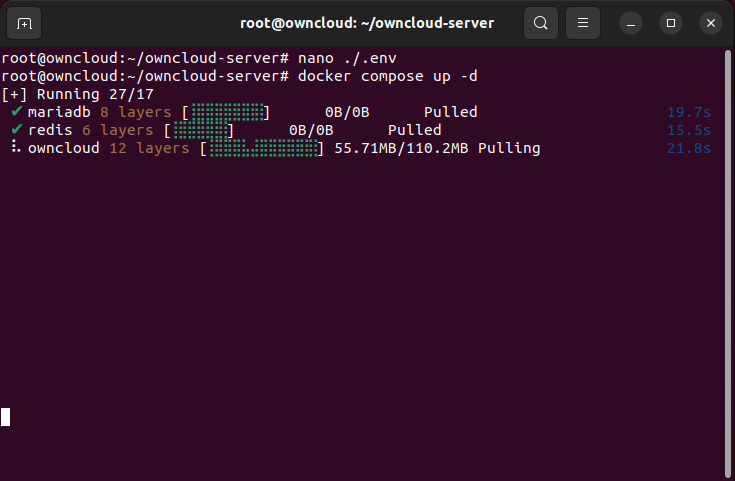Click the window title 'root@owncloud: ~/owncloud-server'
The width and height of the screenshot is (735, 481).
[367, 23]
